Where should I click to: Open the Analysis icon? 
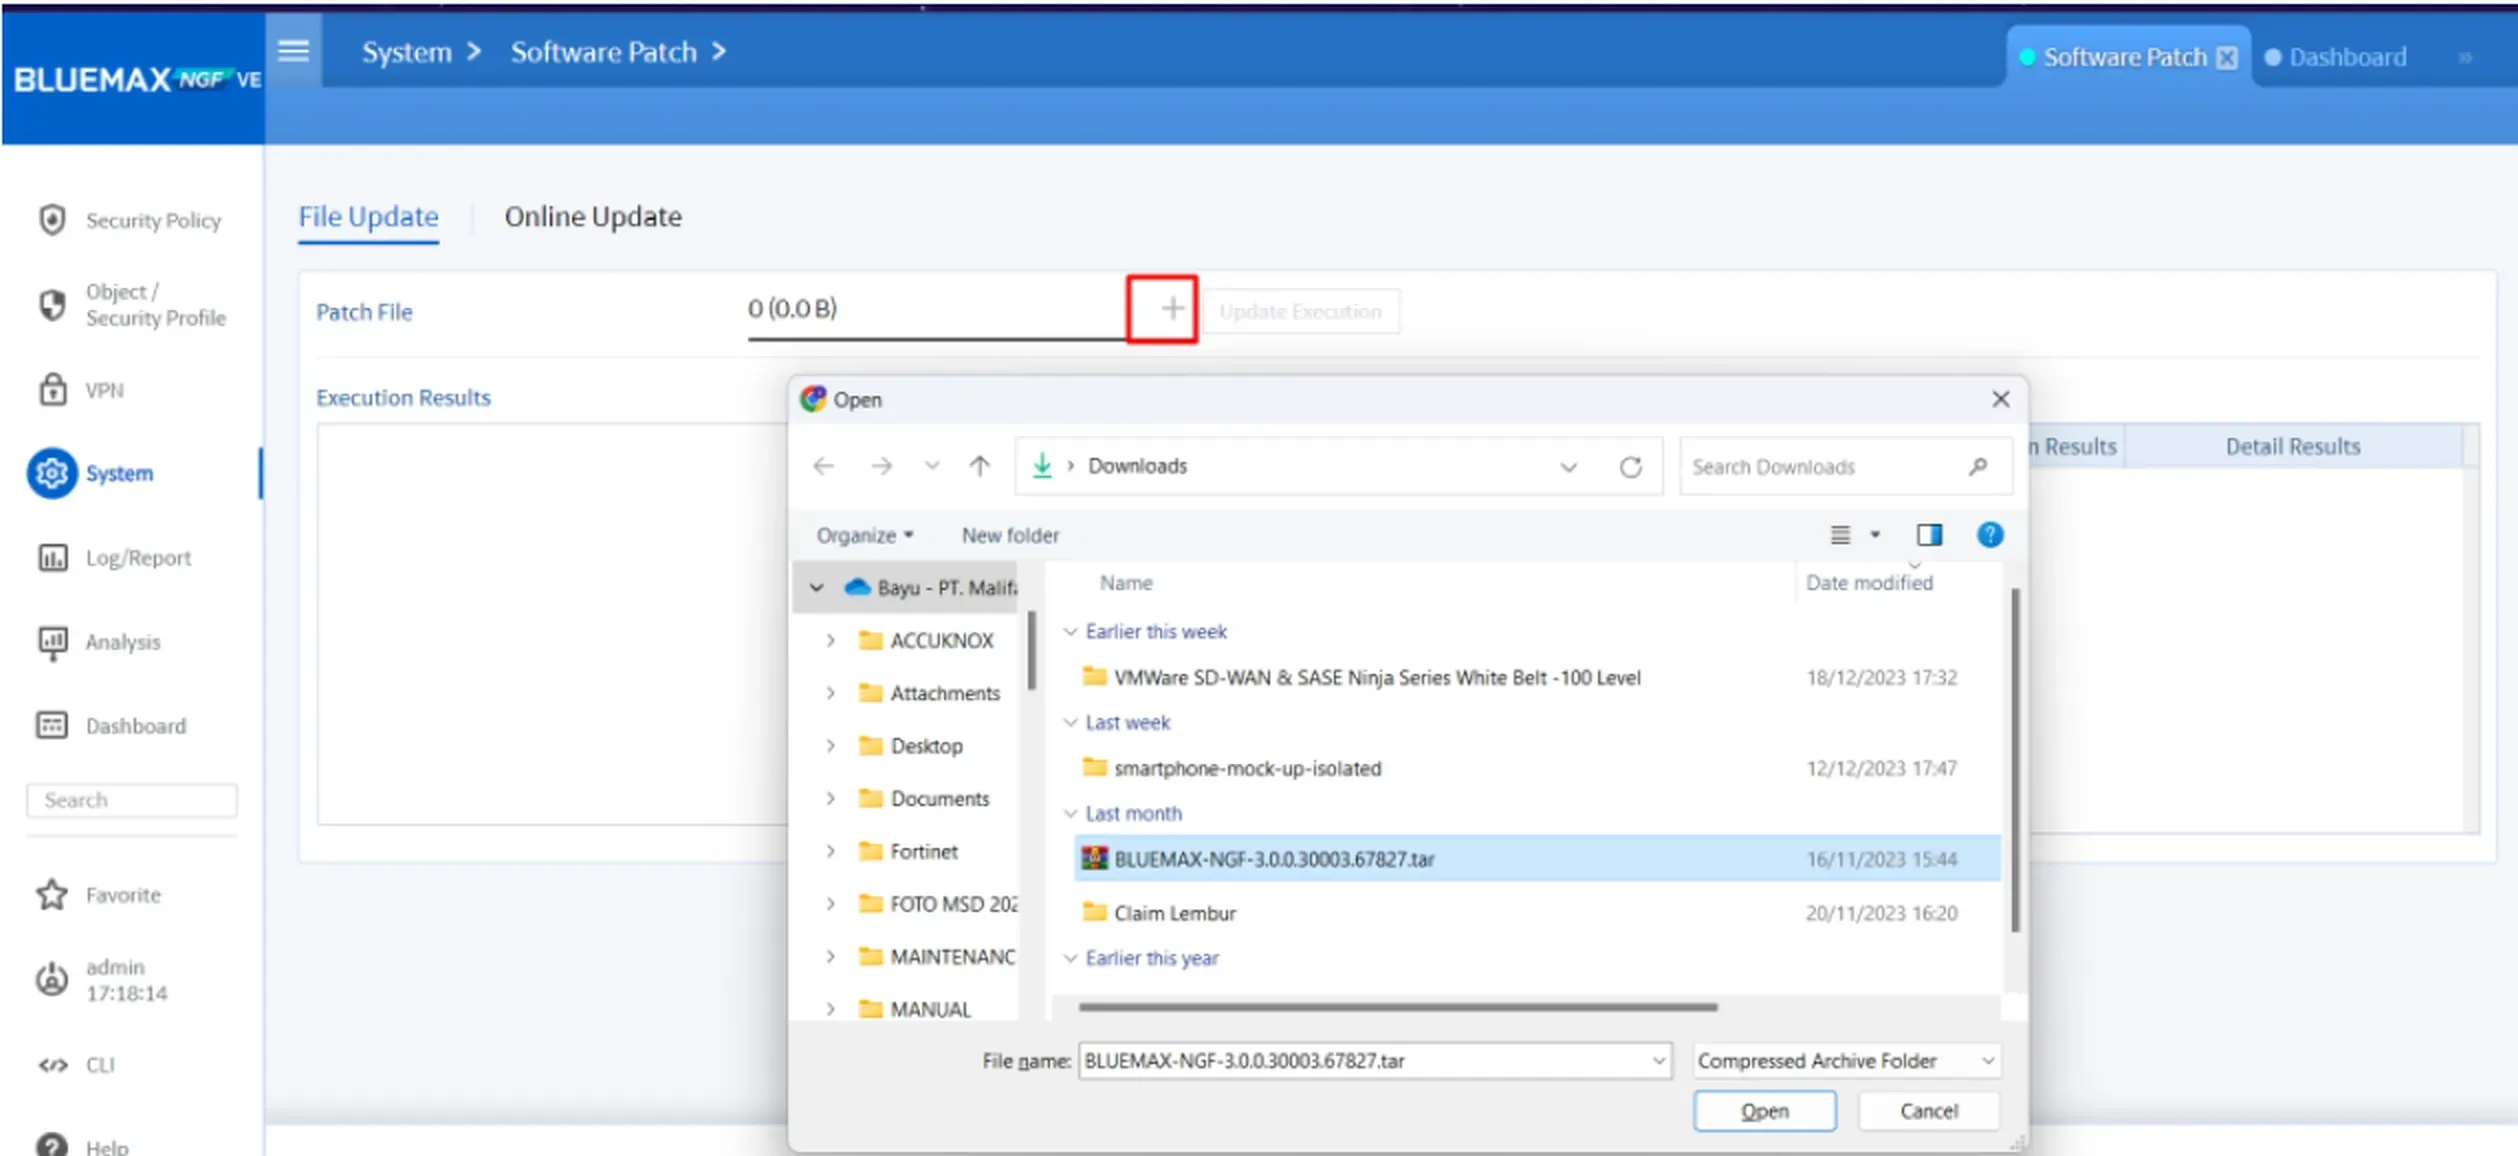tap(52, 642)
